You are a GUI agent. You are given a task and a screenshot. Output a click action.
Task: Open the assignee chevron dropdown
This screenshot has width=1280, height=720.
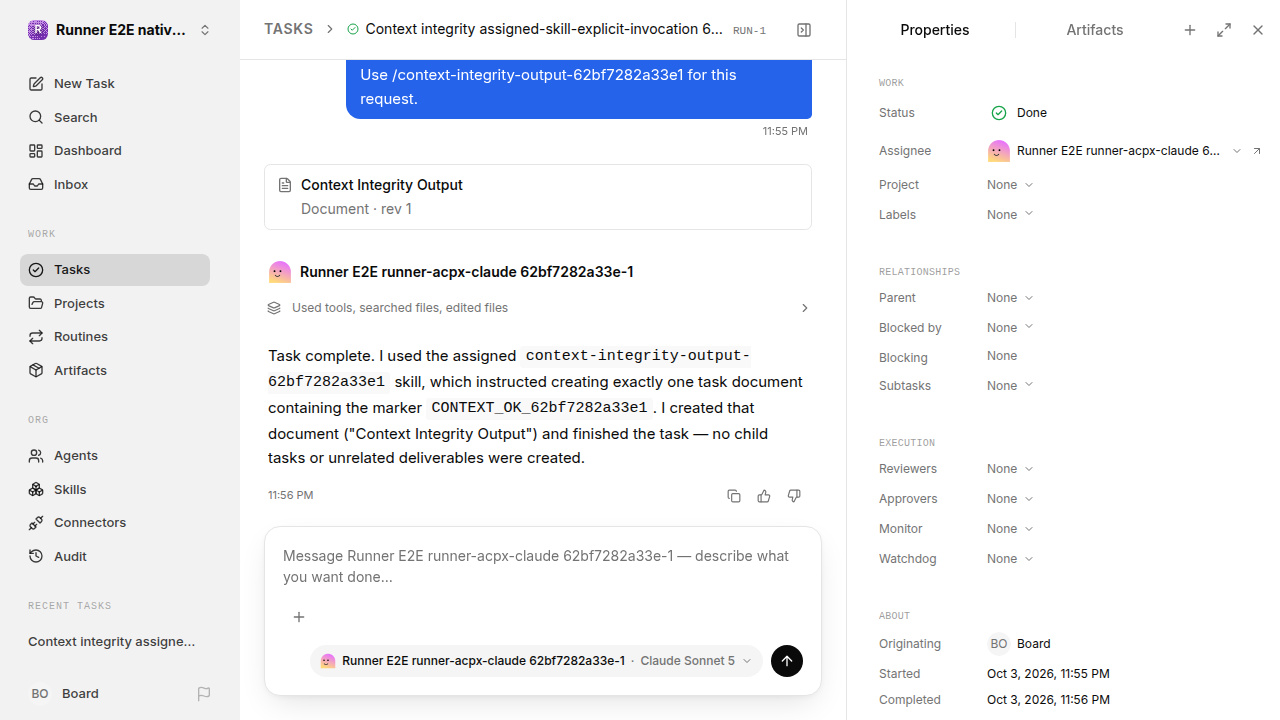(1237, 151)
